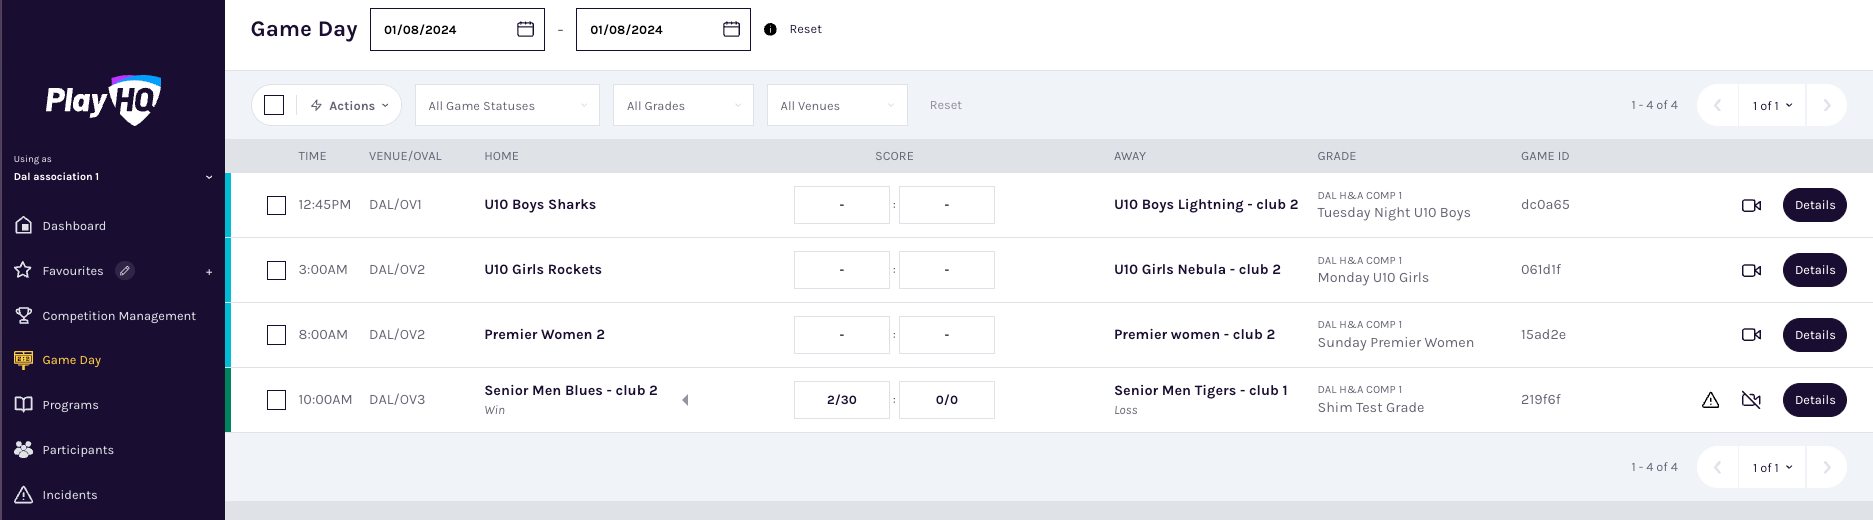Click the video camera icon for U10 Boys Sharks game
The width and height of the screenshot is (1873, 520).
click(x=1751, y=205)
